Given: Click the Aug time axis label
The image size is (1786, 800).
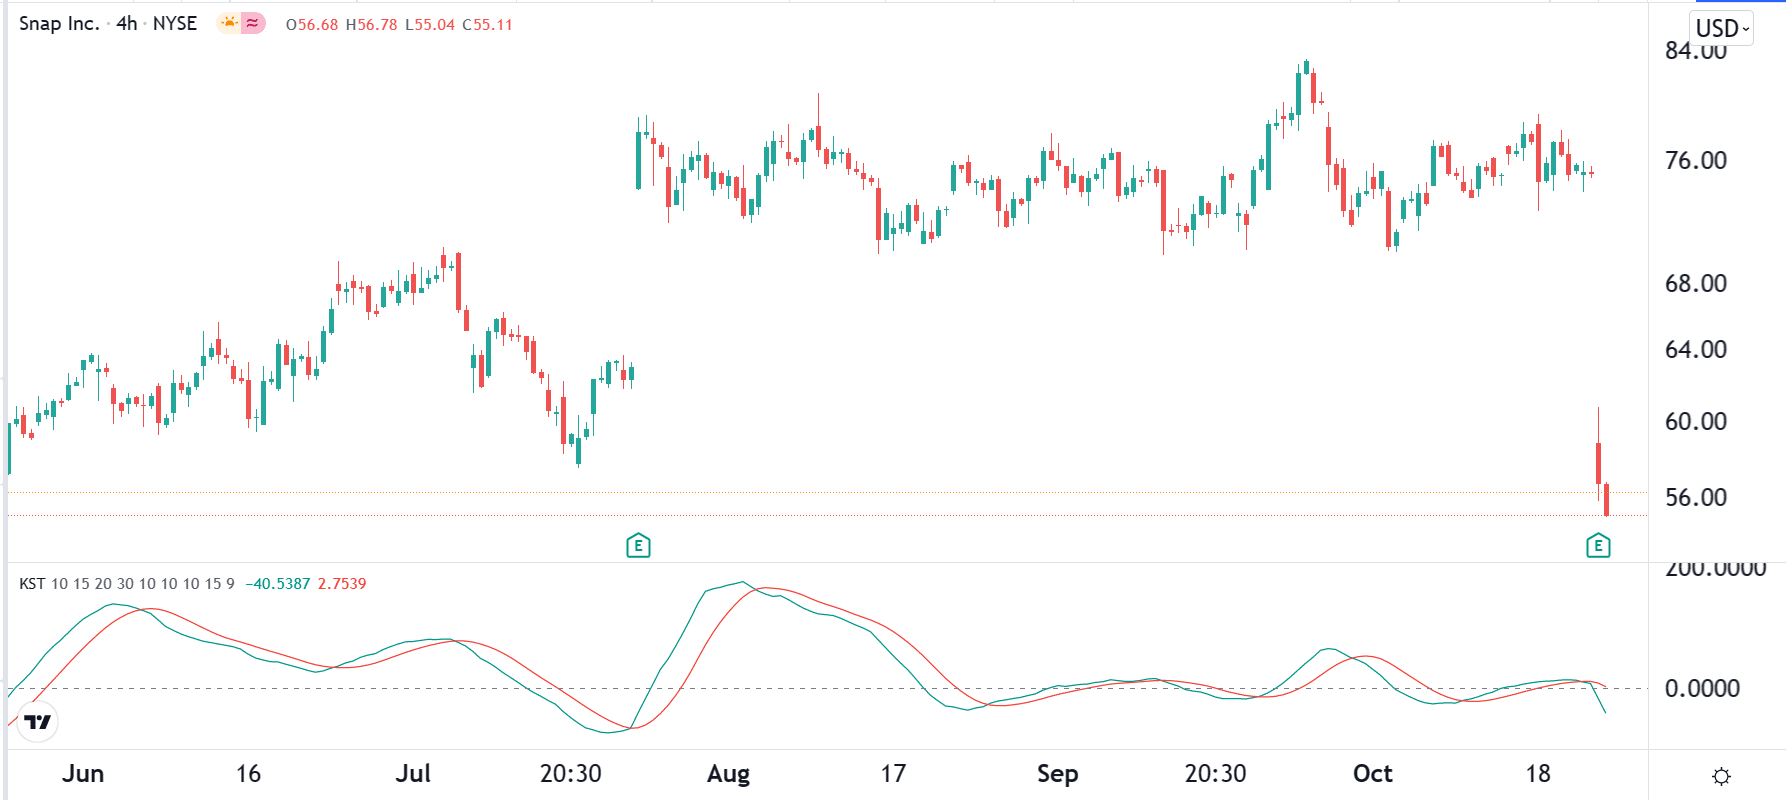Looking at the screenshot, I should click(728, 773).
